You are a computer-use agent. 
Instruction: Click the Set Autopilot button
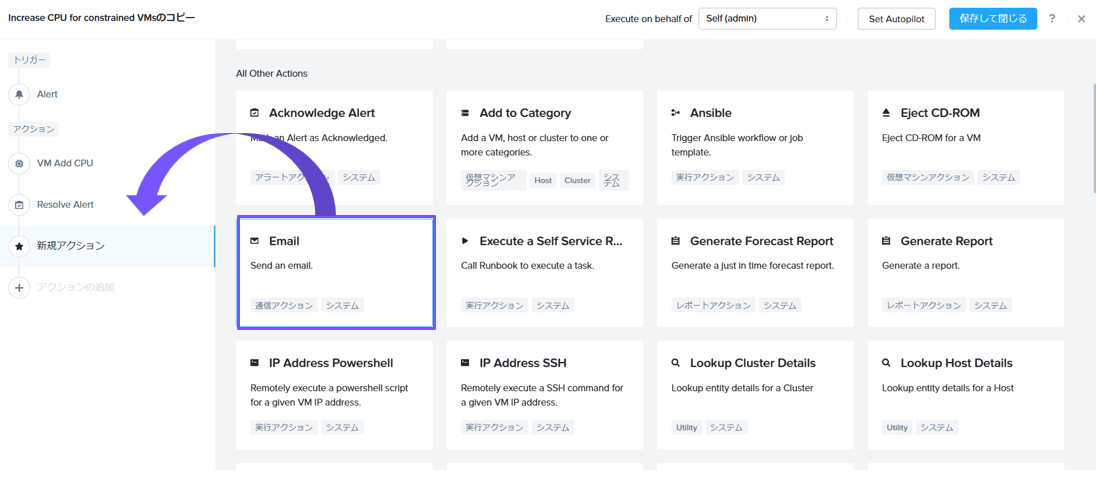coord(896,19)
